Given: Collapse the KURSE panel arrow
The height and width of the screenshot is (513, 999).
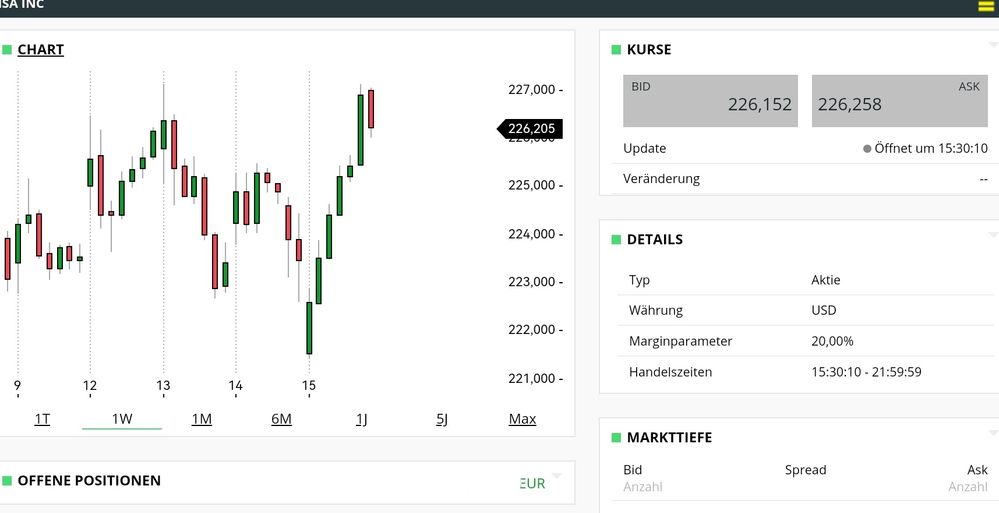Looking at the screenshot, I should [992, 44].
